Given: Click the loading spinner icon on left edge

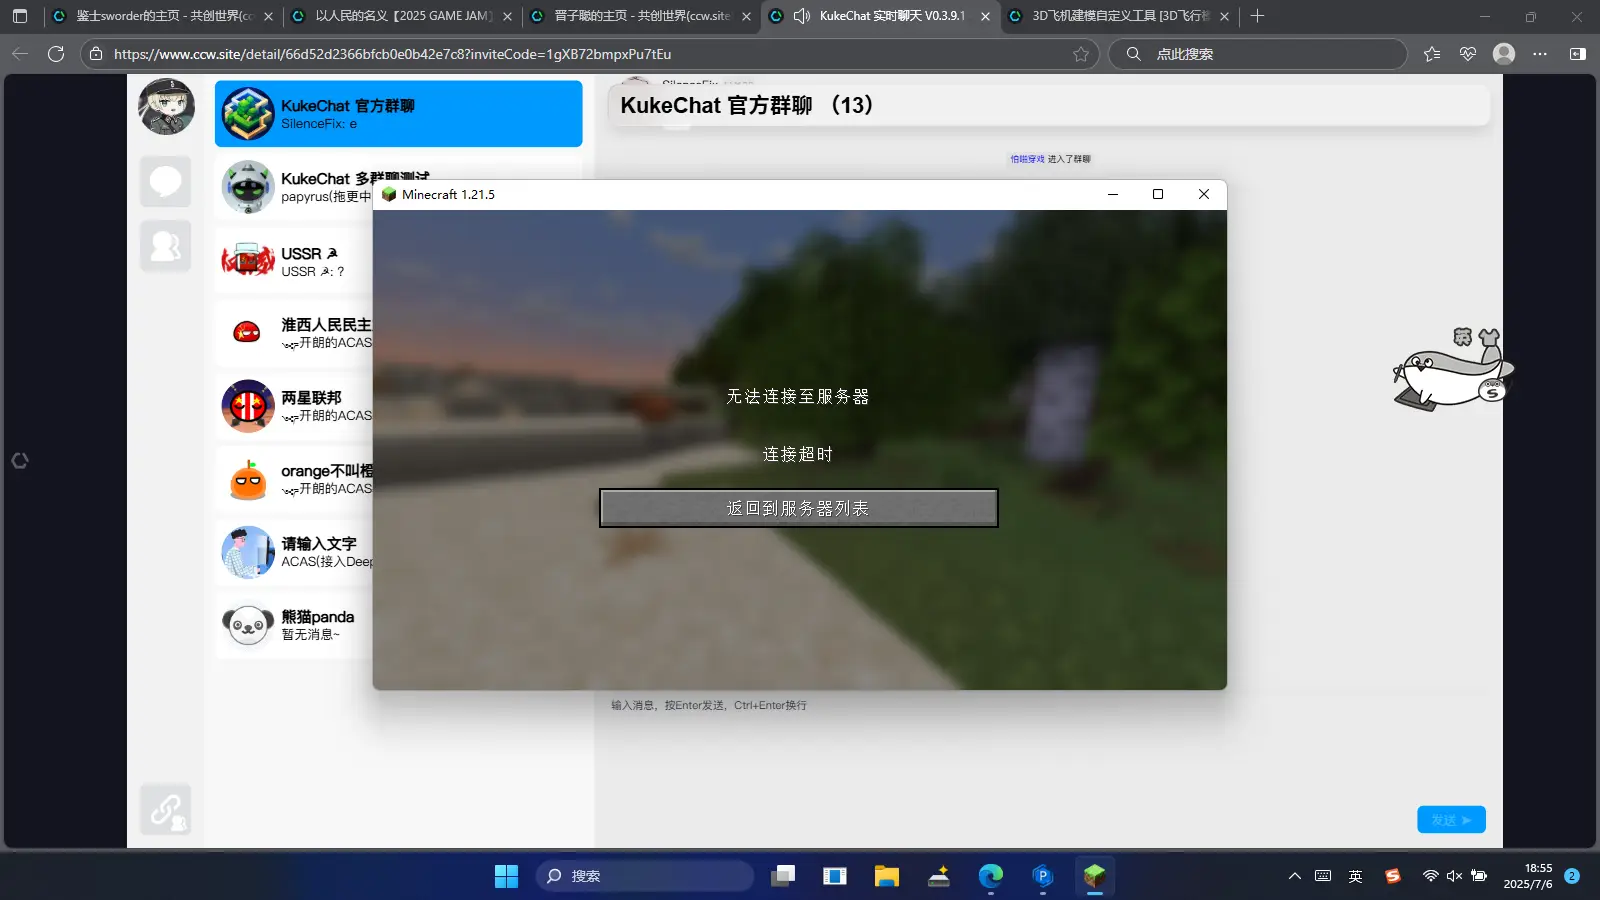Looking at the screenshot, I should coord(20,461).
